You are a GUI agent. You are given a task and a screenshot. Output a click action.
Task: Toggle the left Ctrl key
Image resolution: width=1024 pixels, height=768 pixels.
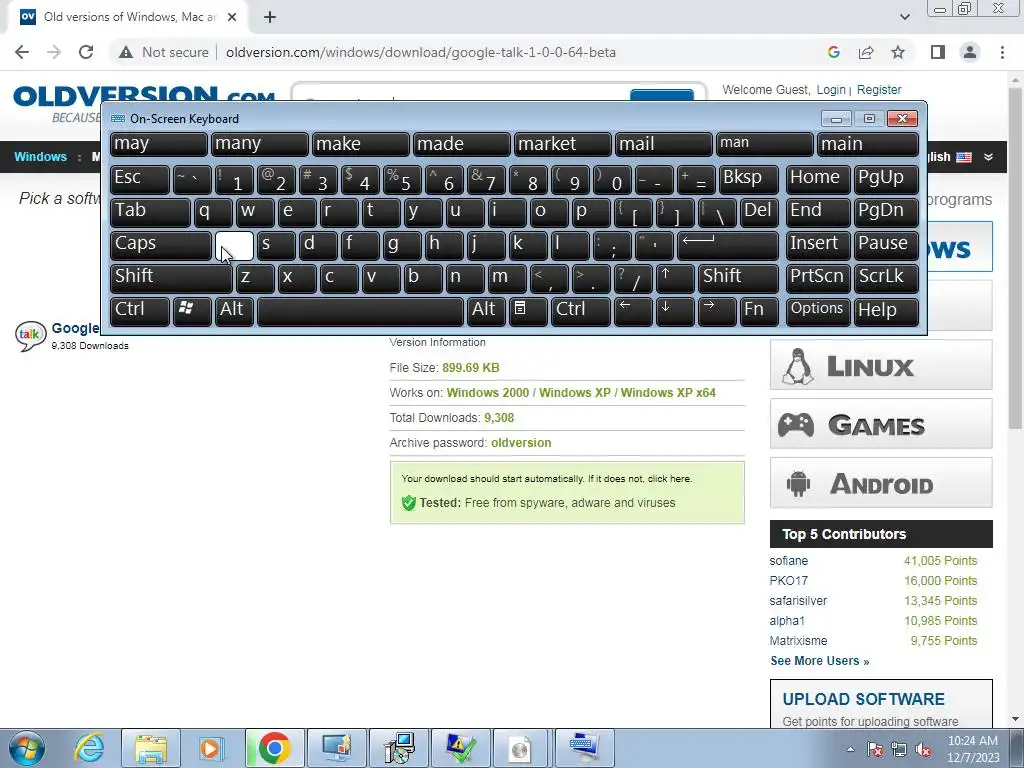[140, 310]
